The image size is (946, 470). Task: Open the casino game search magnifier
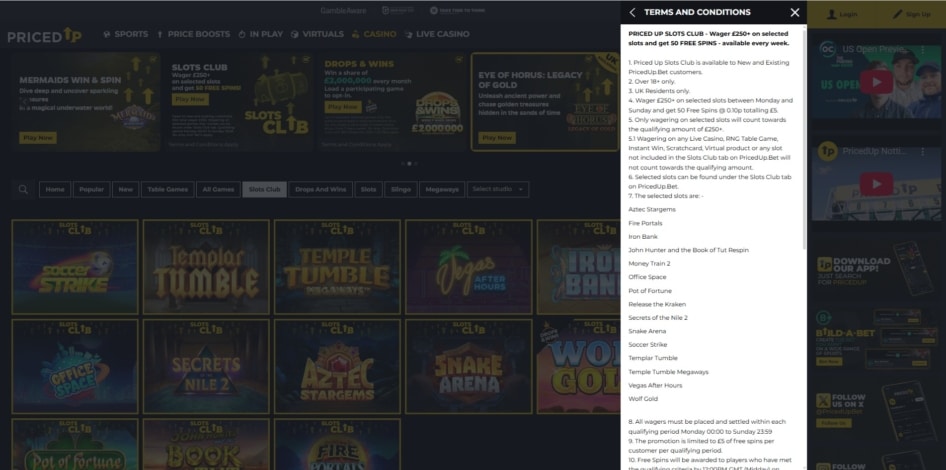point(23,189)
